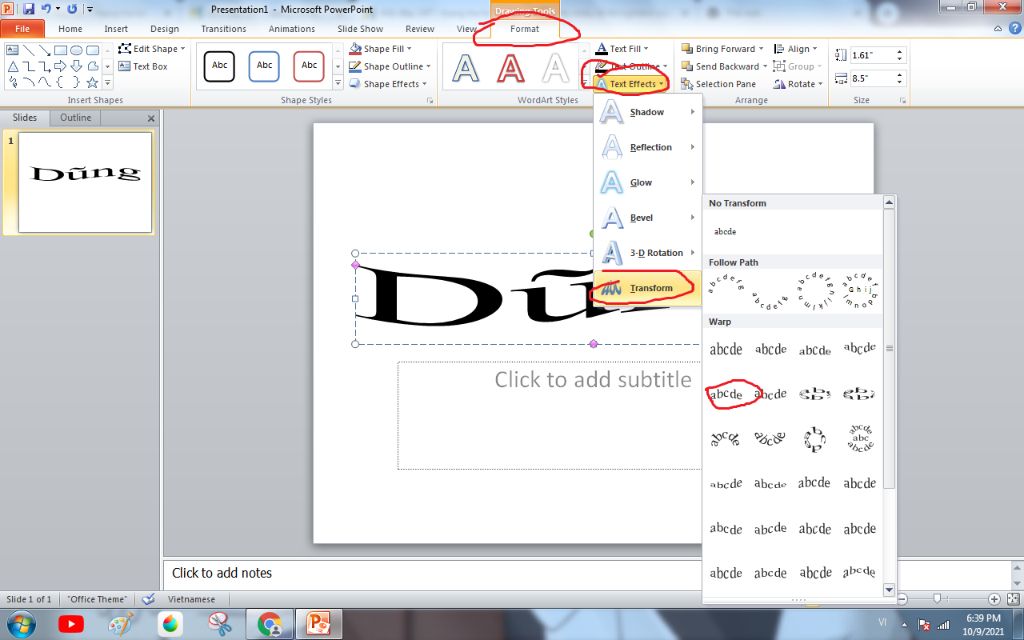This screenshot has height=640, width=1024.
Task: Choose the No Transform abcde option
Action: 725,232
